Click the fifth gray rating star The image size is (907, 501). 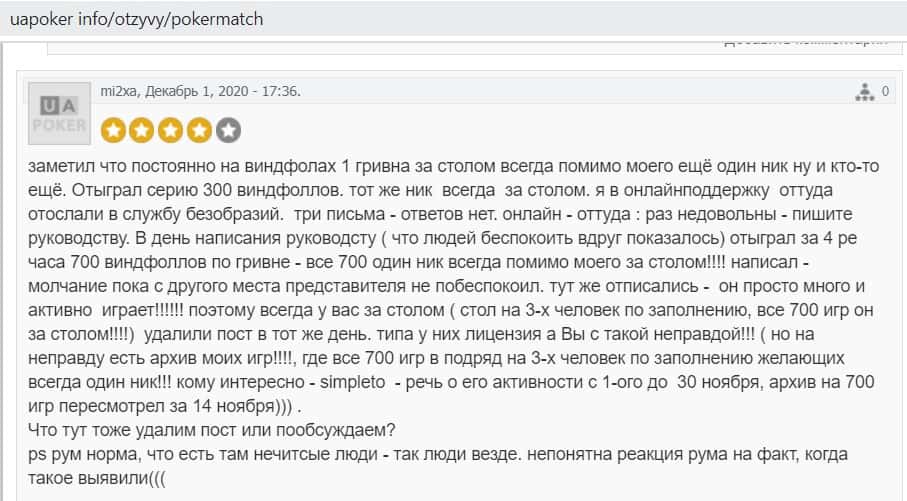pos(229,130)
